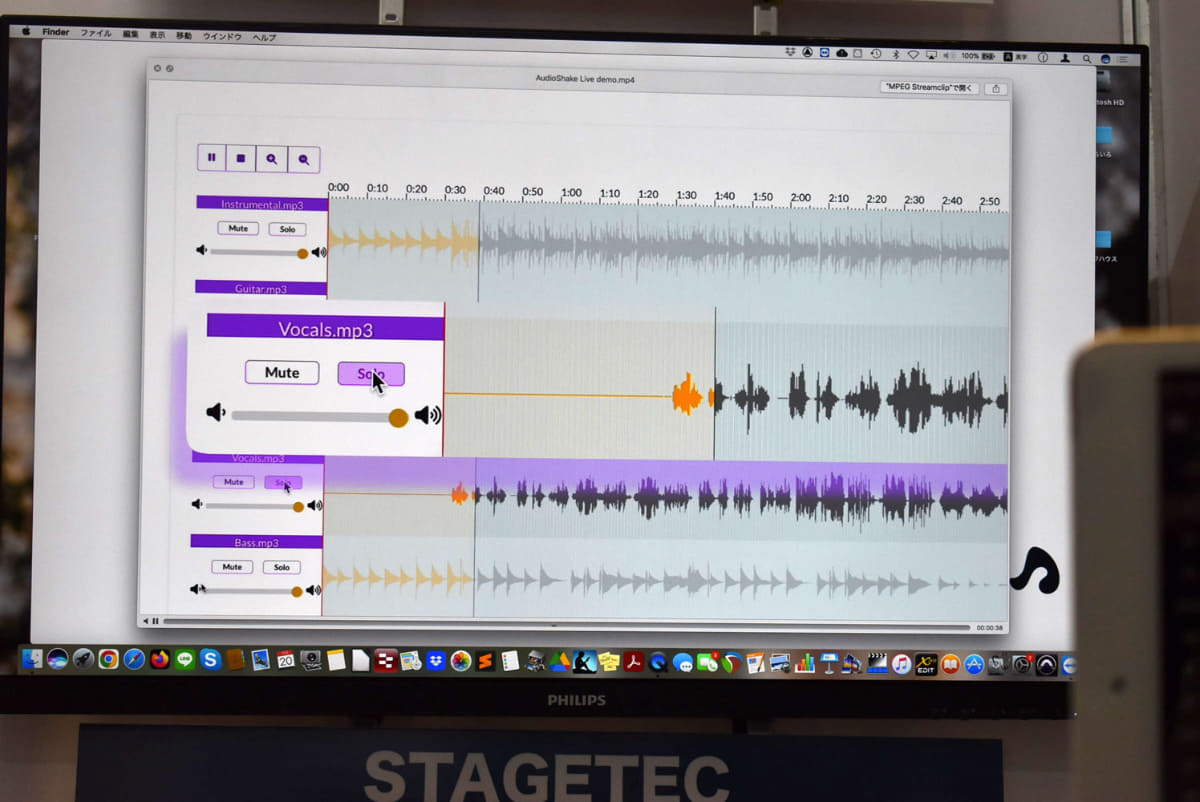Jump to the 2:00 timeline marker
The image size is (1200, 802).
click(x=801, y=198)
